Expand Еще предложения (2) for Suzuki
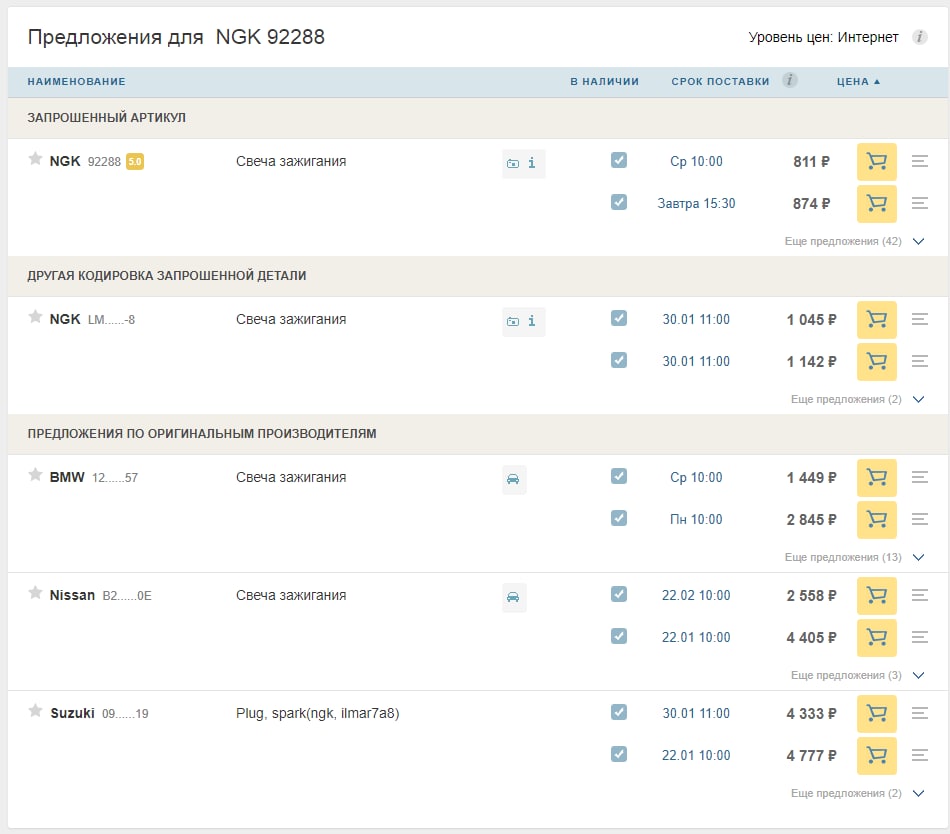 pos(857,793)
